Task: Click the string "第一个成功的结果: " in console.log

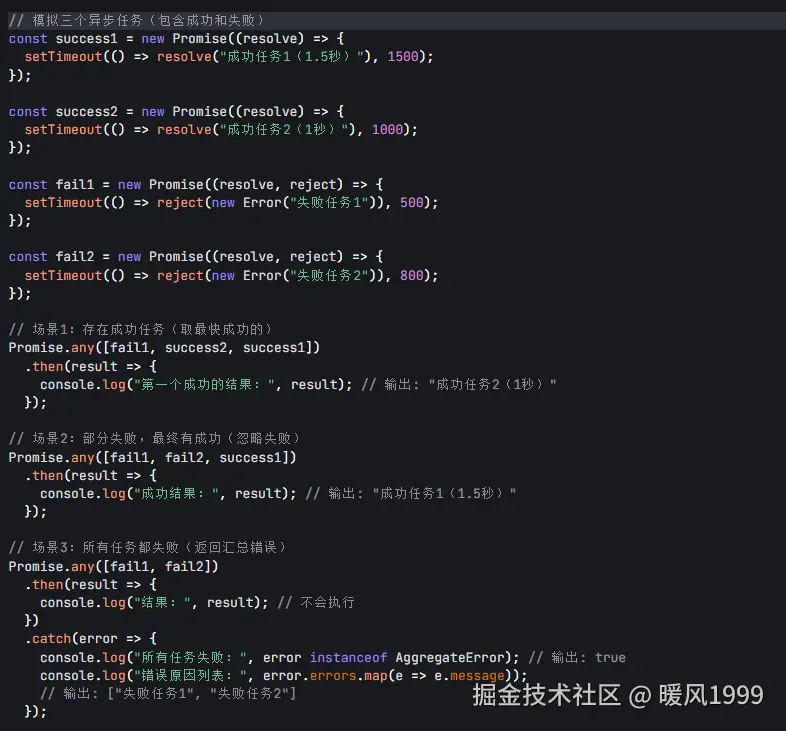Action: [x=205, y=385]
